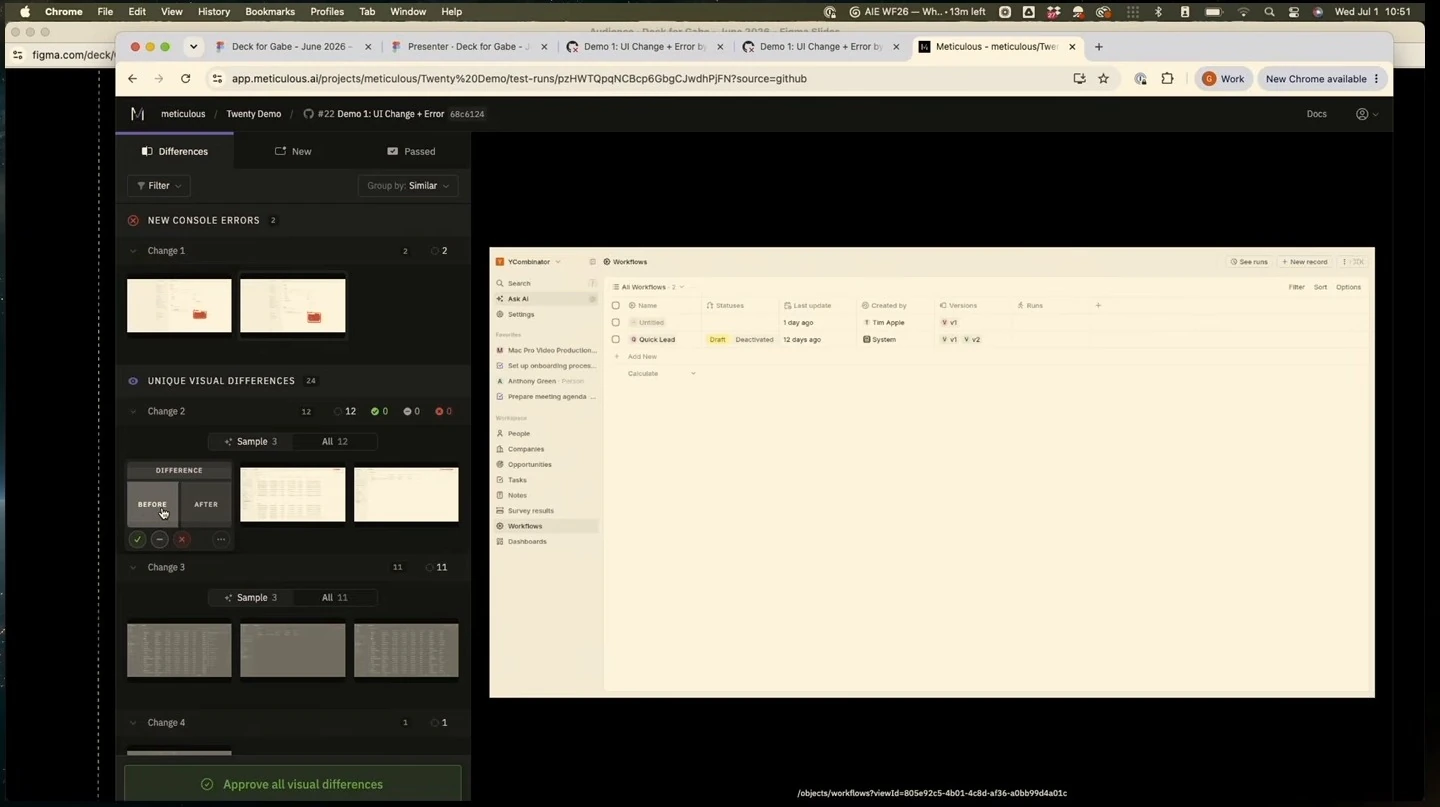Reject Change 2 screenshot with red X
The image size is (1440, 807).
tap(181, 539)
